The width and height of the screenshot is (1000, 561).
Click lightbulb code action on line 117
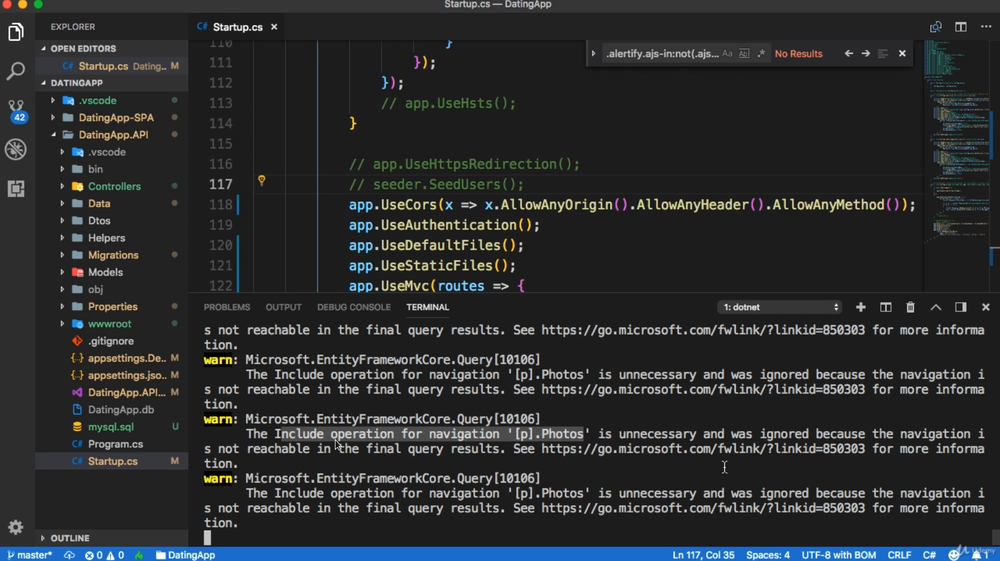coord(262,182)
